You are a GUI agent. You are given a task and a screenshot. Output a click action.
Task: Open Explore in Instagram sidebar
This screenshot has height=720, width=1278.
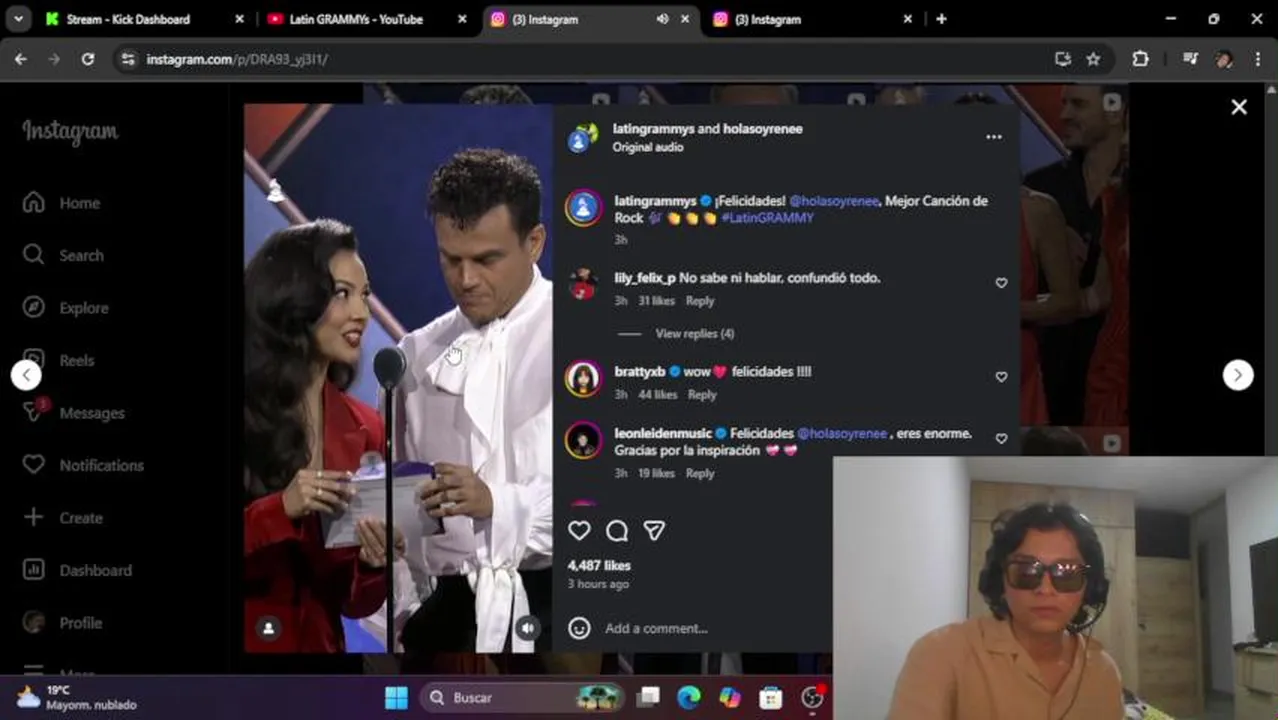66,308
